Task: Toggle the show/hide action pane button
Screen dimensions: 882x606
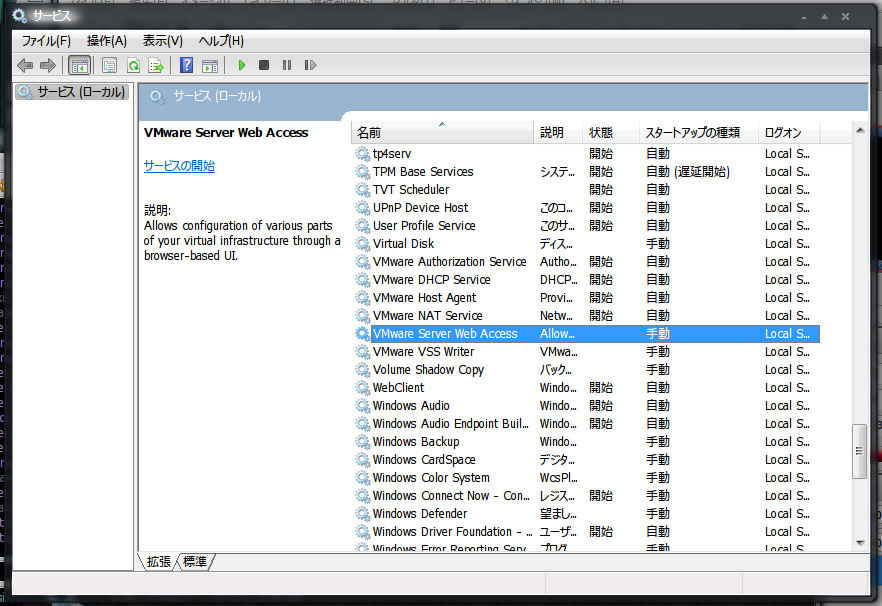Action: click(x=210, y=65)
